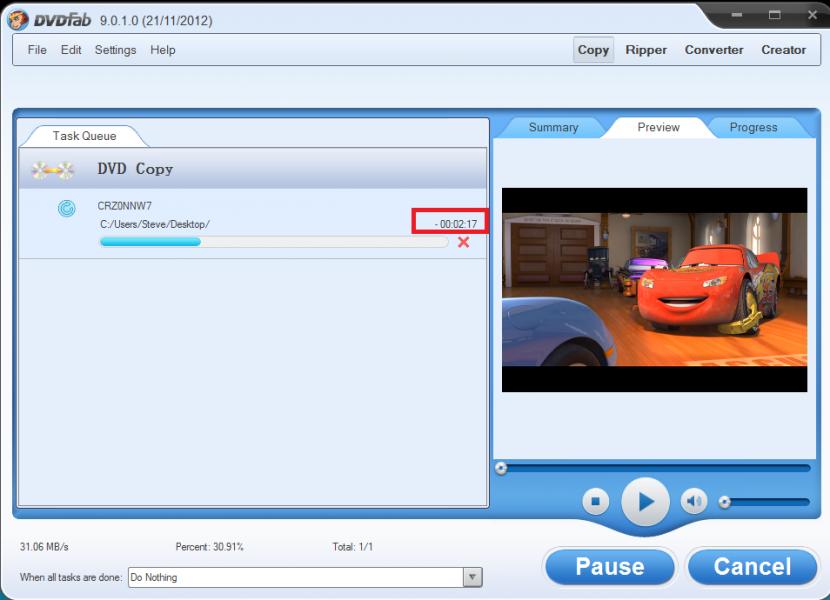Open the Progress tab
Image resolution: width=830 pixels, height=600 pixels.
coord(753,128)
